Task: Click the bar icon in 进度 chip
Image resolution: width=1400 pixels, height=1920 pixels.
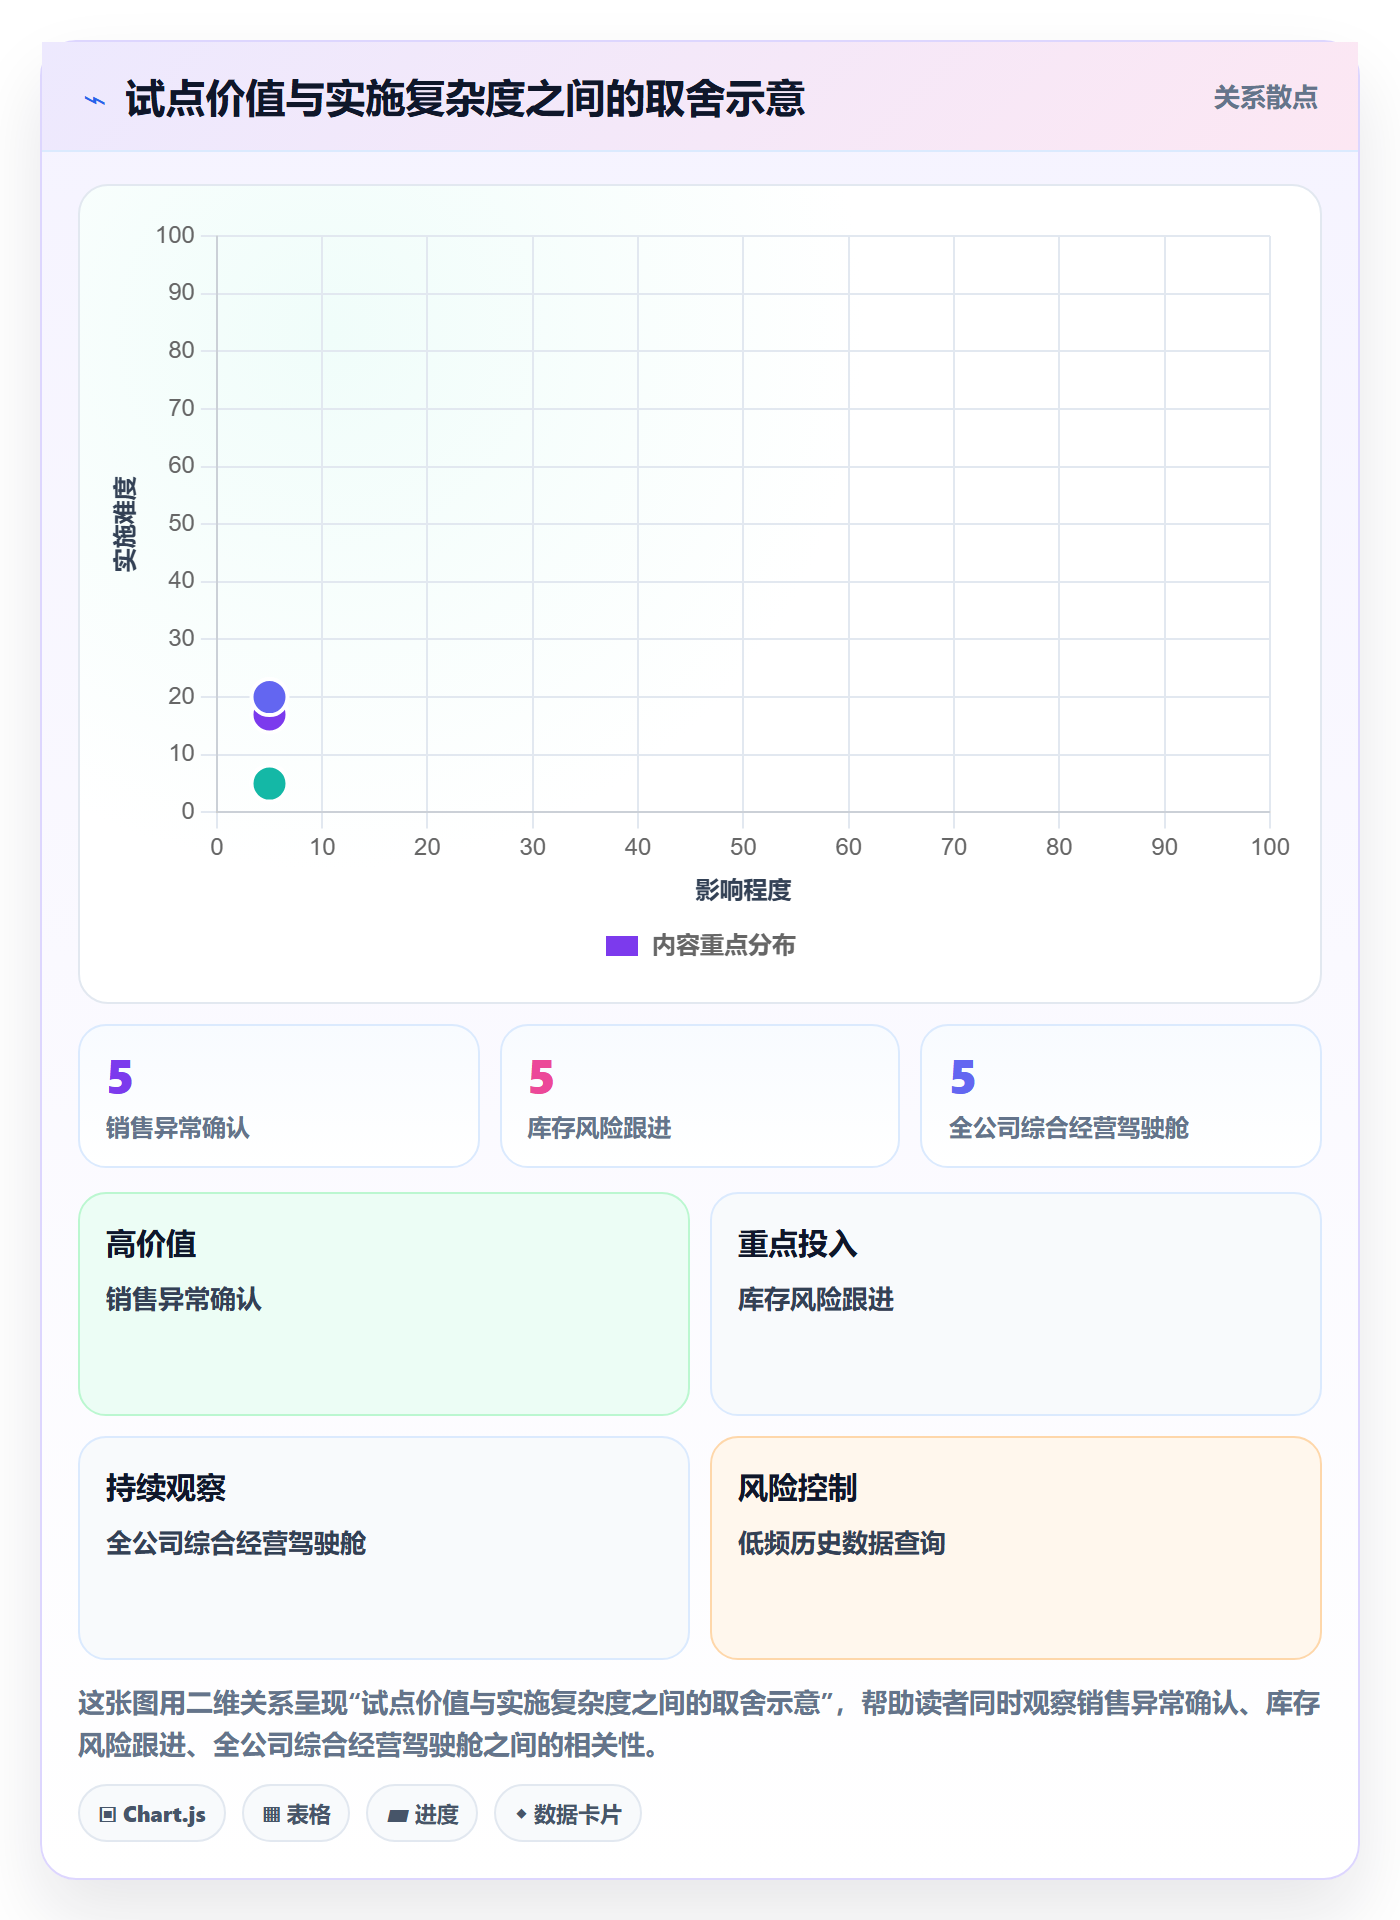Action: click(397, 1816)
